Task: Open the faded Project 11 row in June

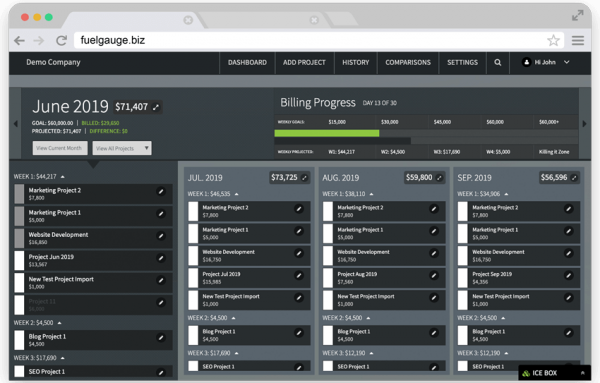Action: (x=93, y=305)
